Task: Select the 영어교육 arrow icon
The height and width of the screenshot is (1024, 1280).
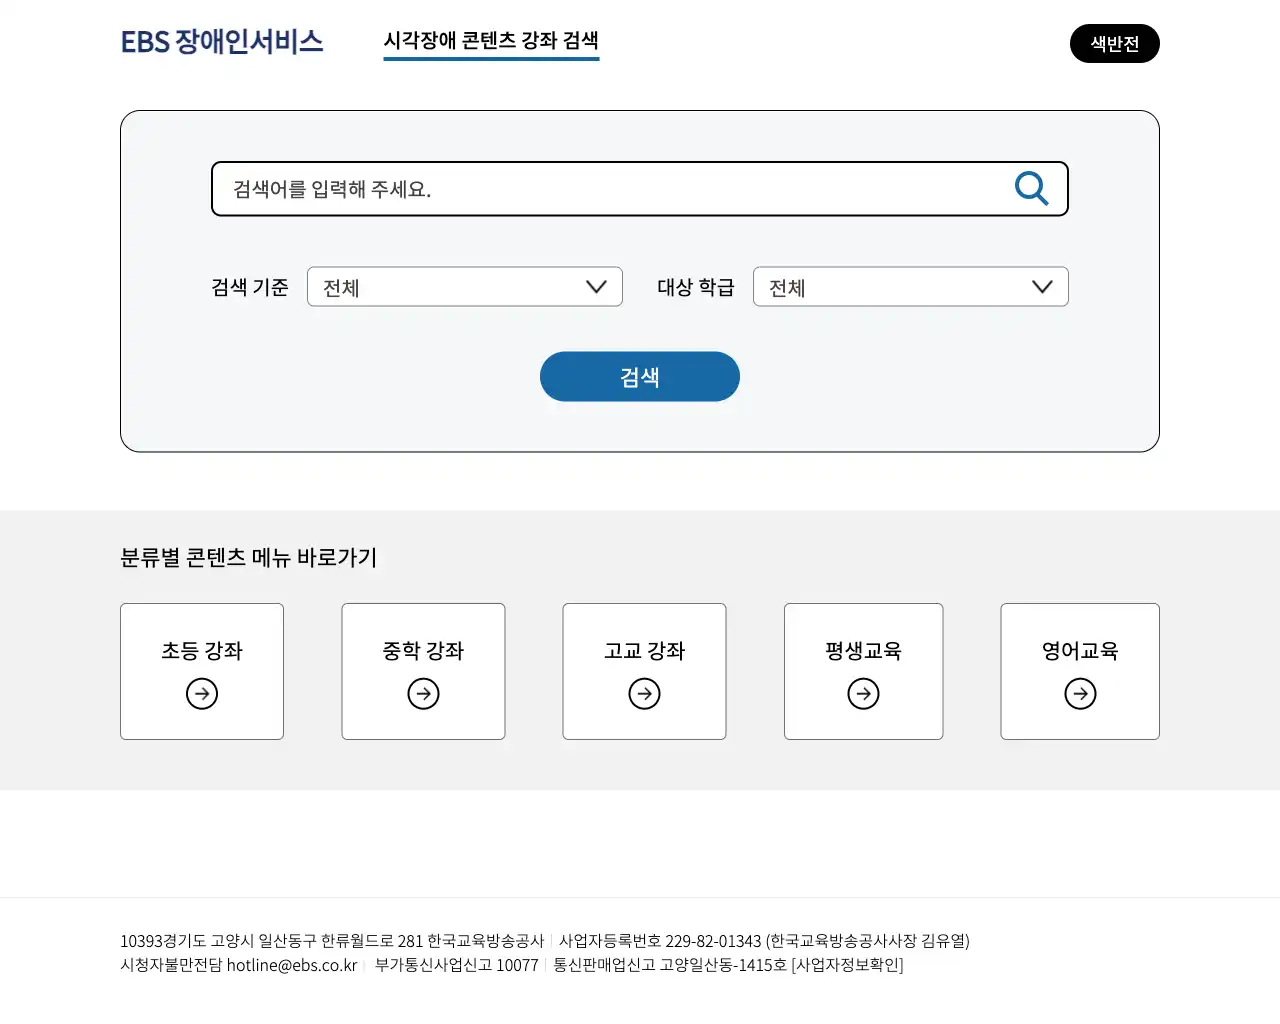Action: 1079,693
